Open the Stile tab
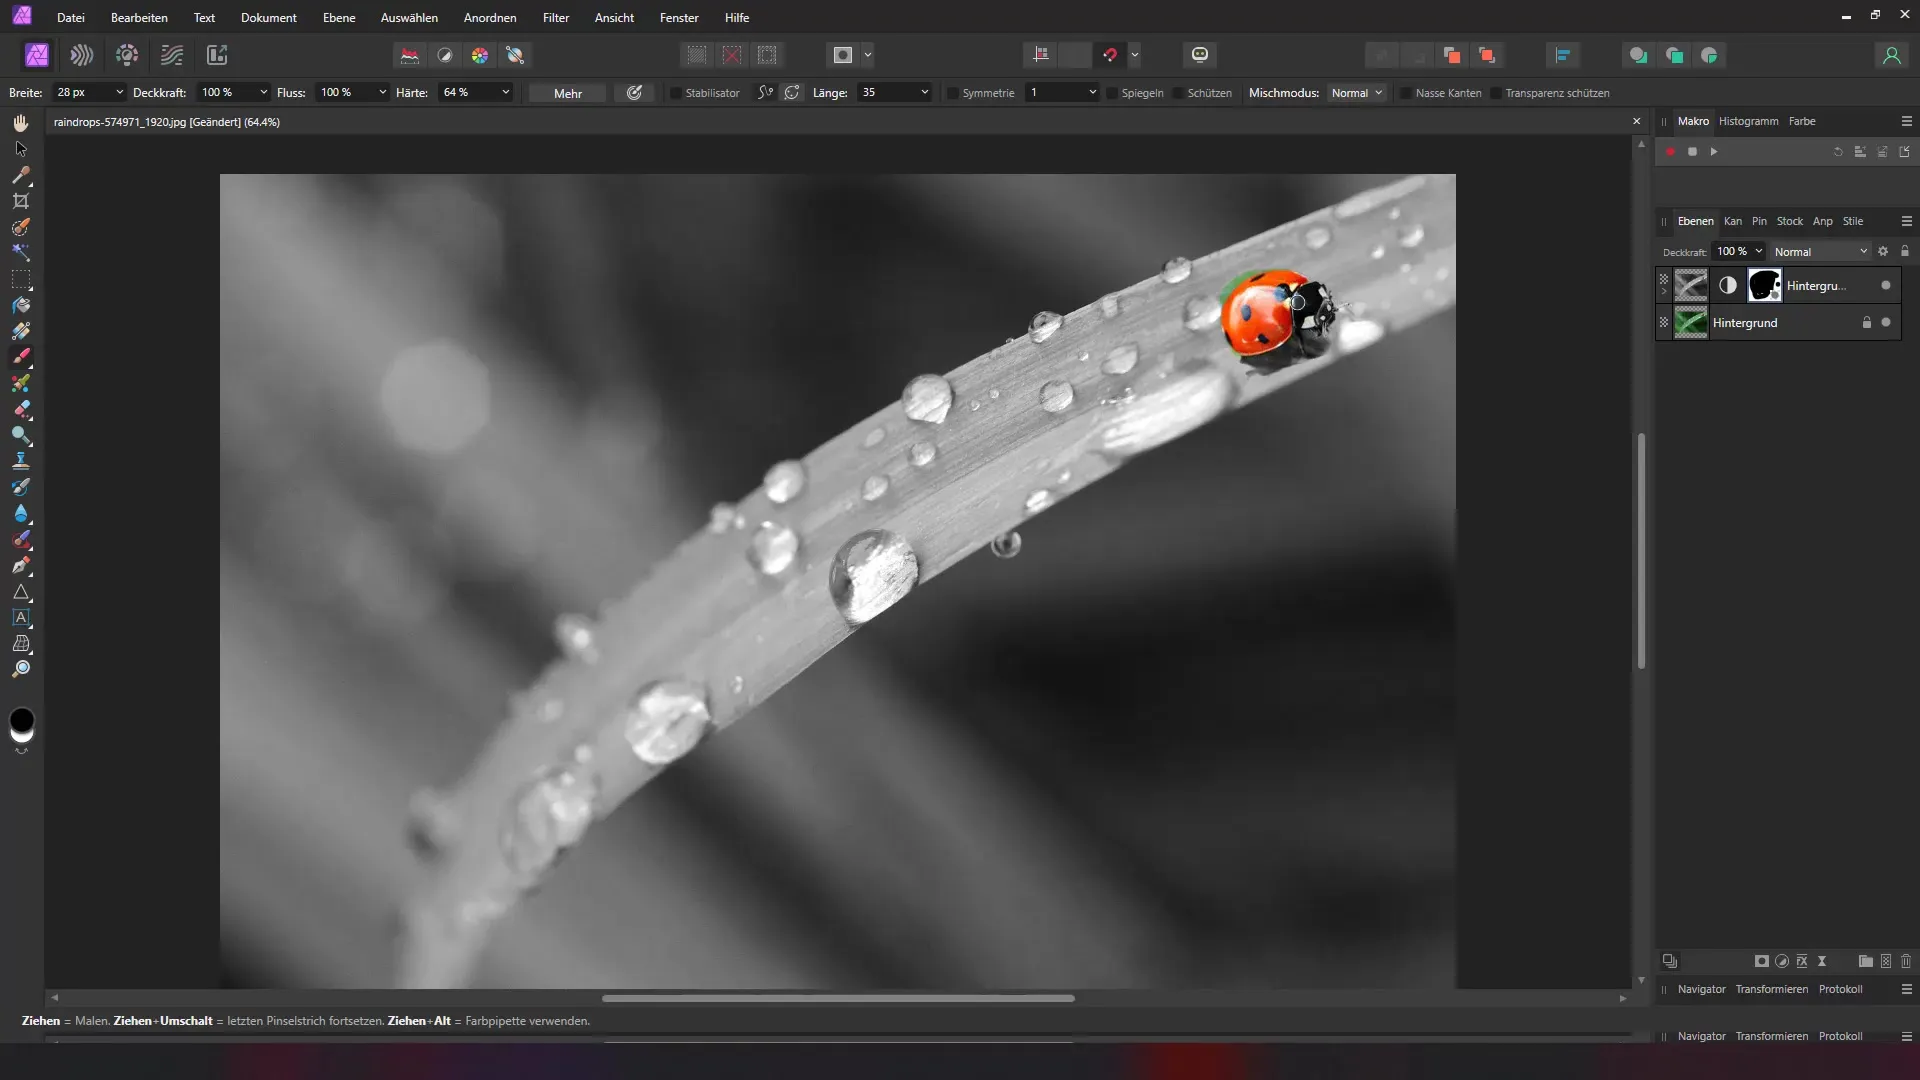Image resolution: width=1920 pixels, height=1080 pixels. (1853, 221)
